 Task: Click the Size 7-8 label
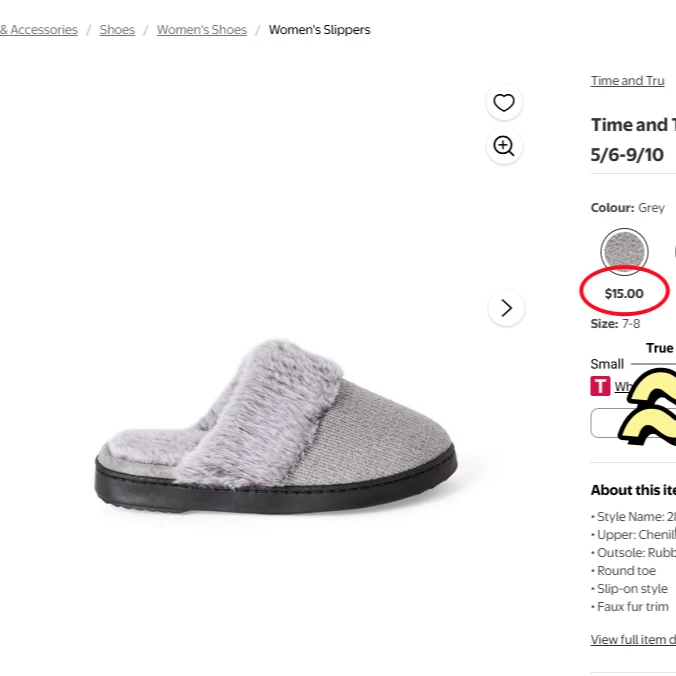(x=616, y=324)
